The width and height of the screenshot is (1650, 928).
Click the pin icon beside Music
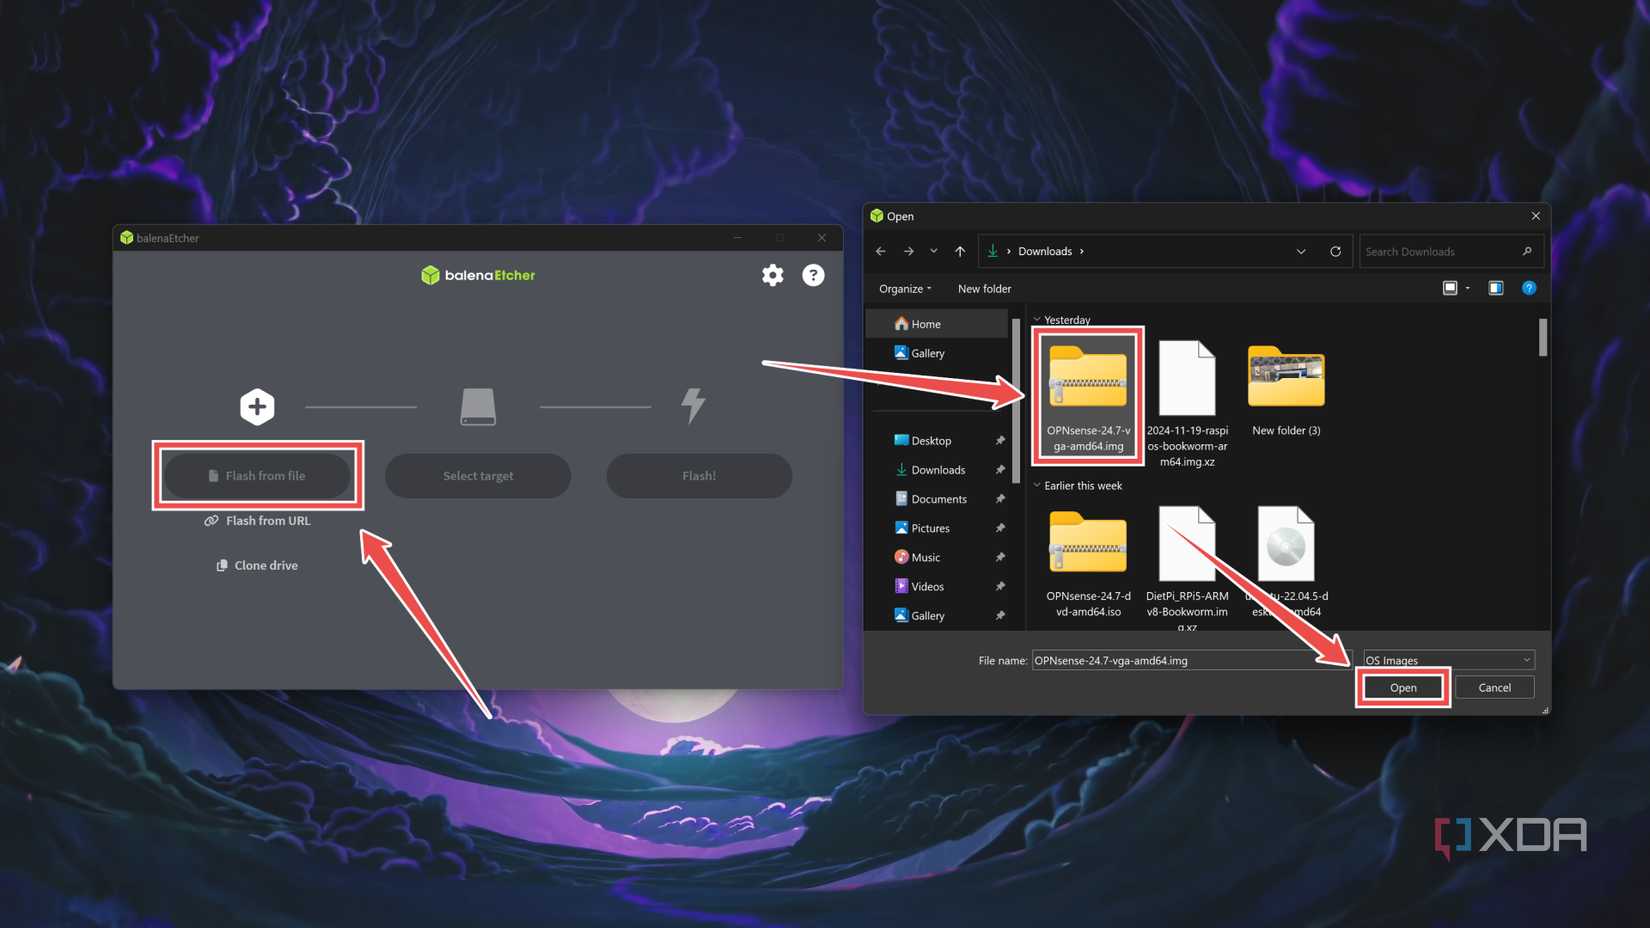1000,557
